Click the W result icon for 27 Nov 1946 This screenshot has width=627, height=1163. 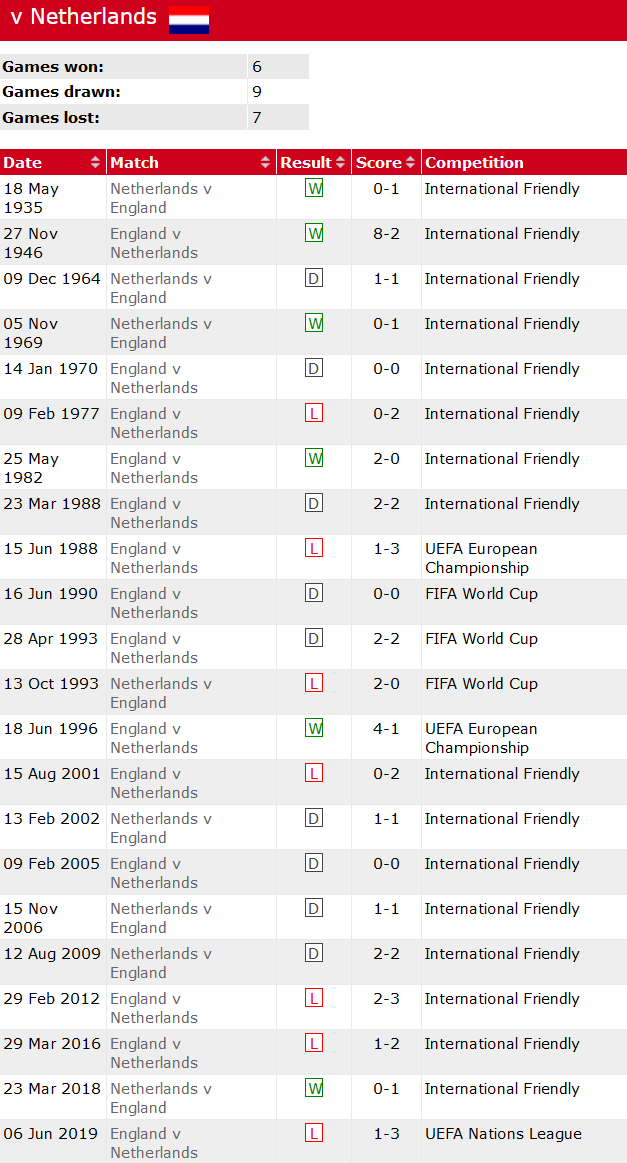(314, 234)
